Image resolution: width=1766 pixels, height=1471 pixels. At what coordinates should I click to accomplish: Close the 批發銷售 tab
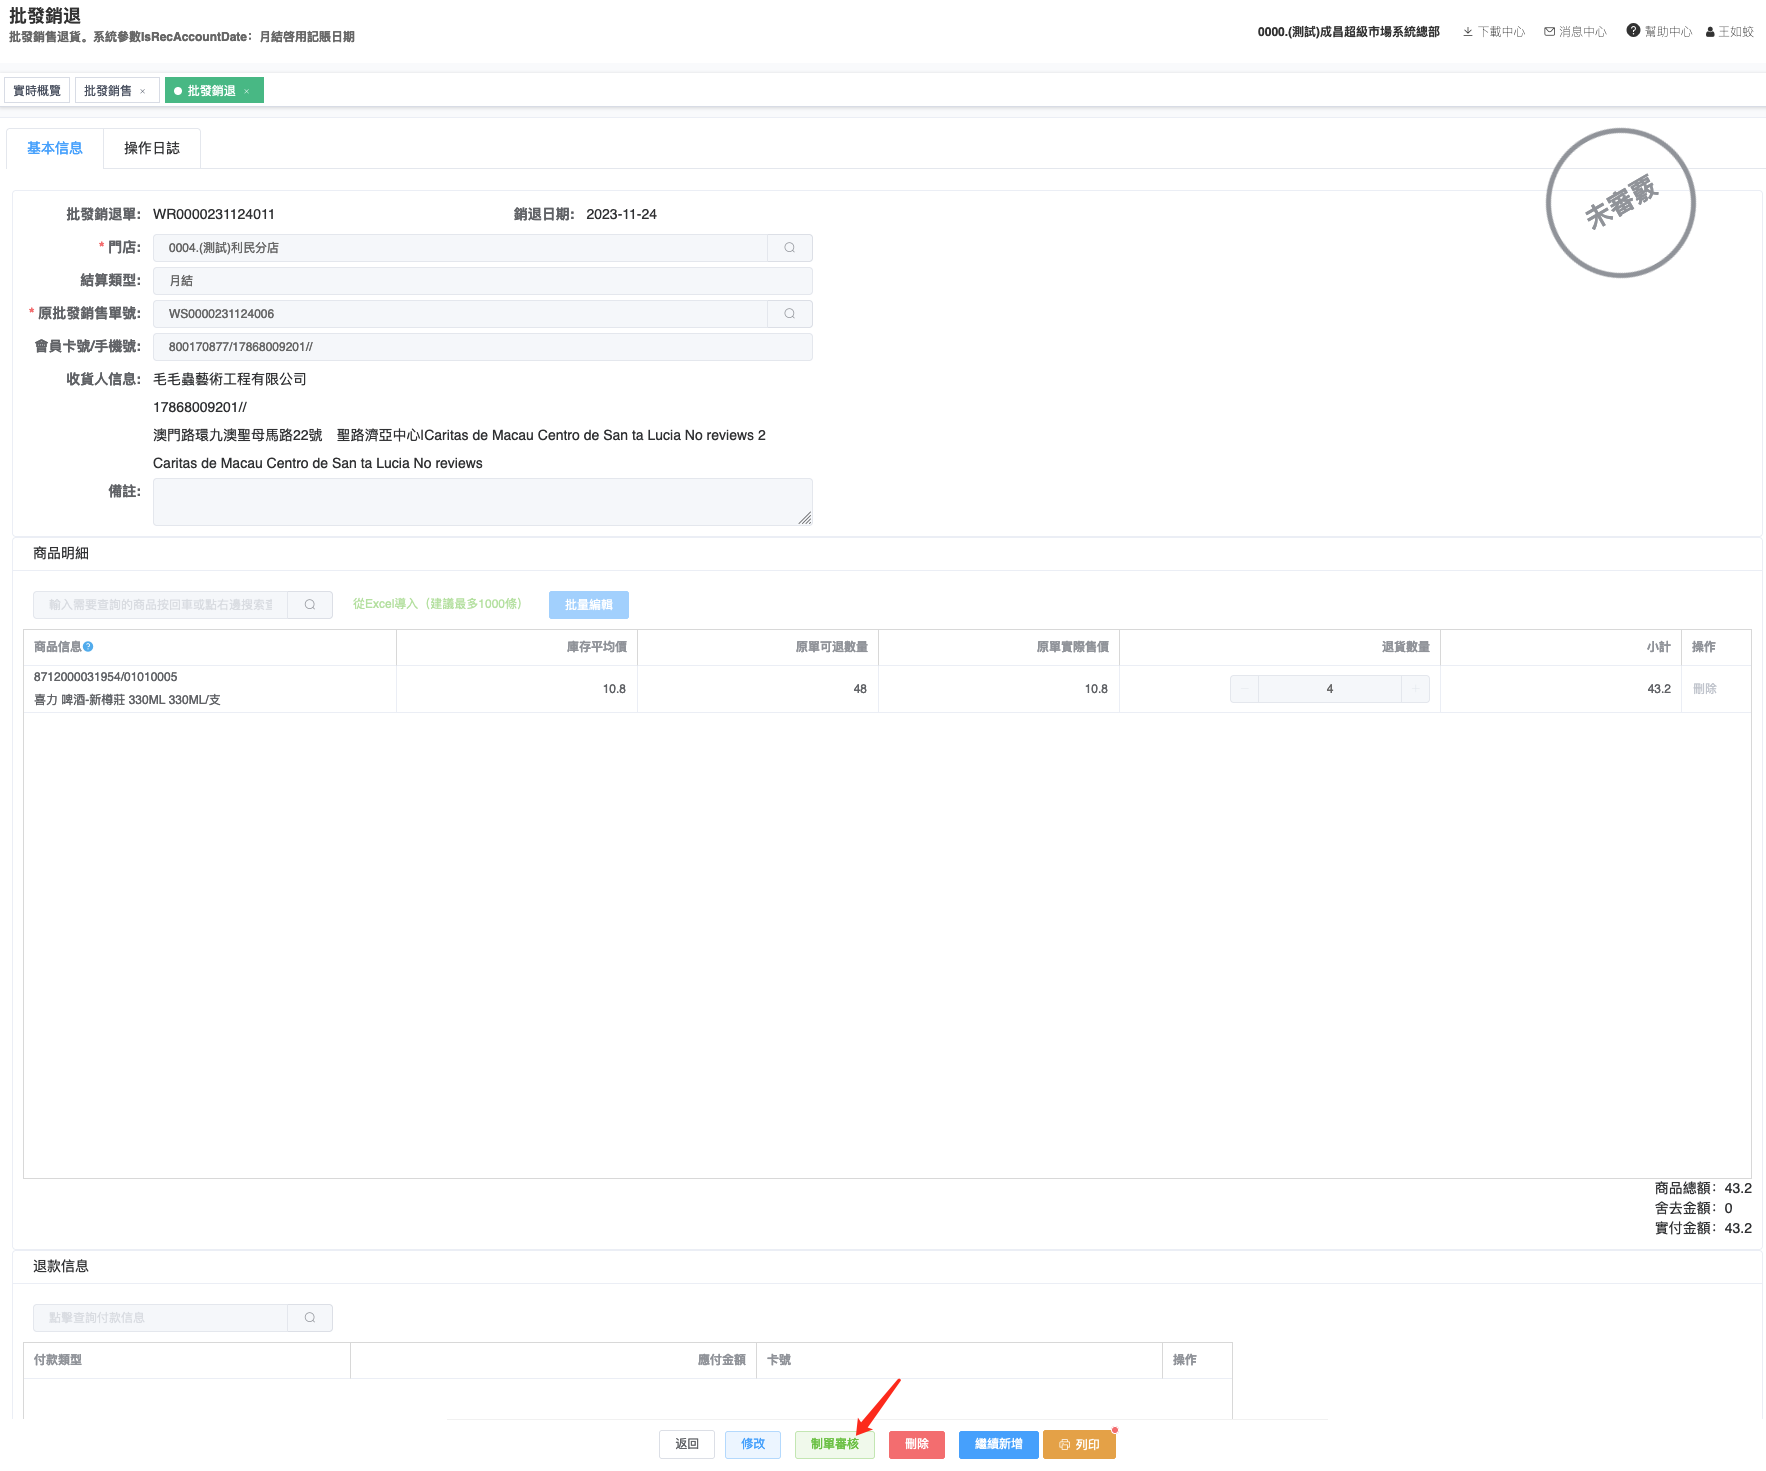click(x=143, y=92)
